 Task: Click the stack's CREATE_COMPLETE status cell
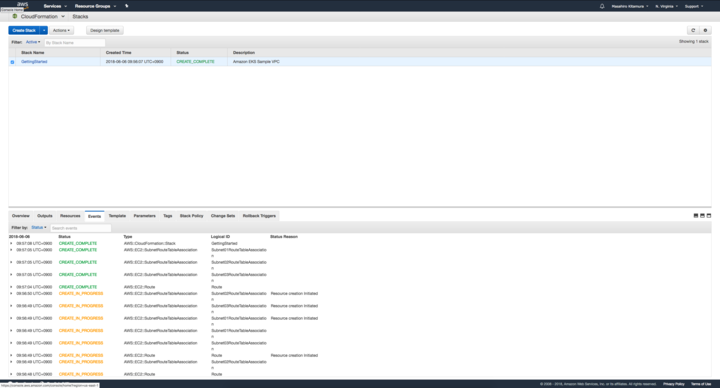click(196, 62)
